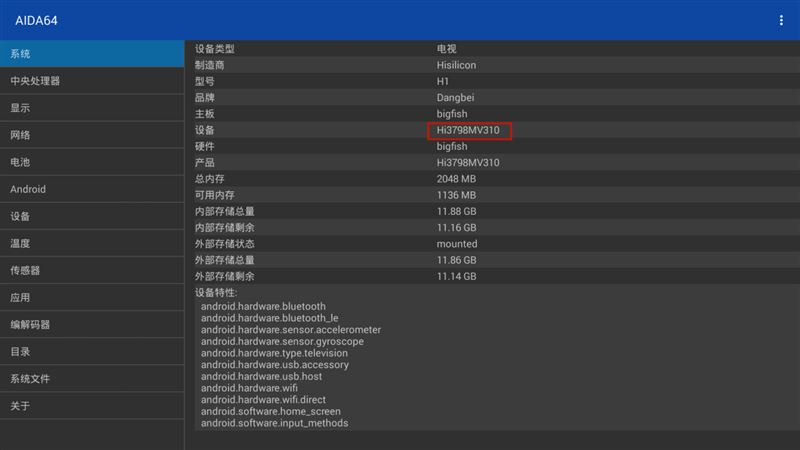Select the 外部存储状态 value mounted
This screenshot has height=450, width=800.
(x=457, y=244)
